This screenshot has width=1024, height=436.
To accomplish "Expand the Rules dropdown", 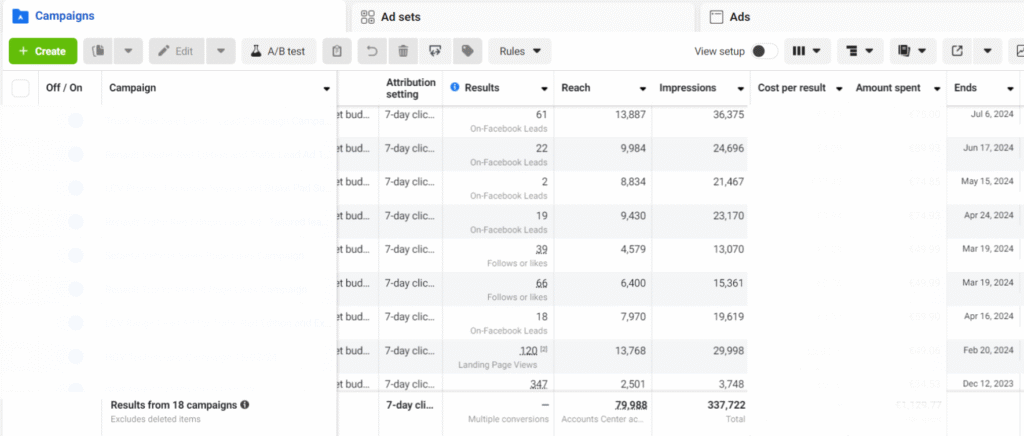I will click(x=520, y=51).
